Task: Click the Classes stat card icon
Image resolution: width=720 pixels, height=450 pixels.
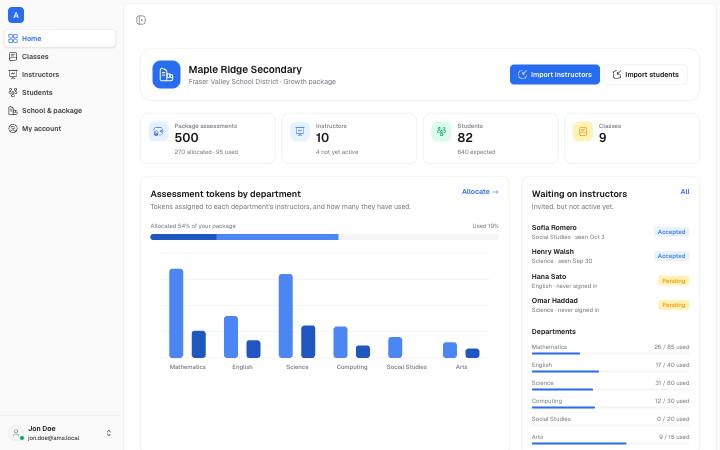Action: (x=583, y=132)
